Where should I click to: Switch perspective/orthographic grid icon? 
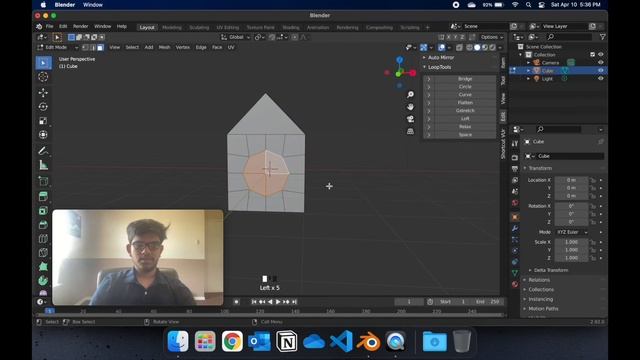[x=410, y=131]
